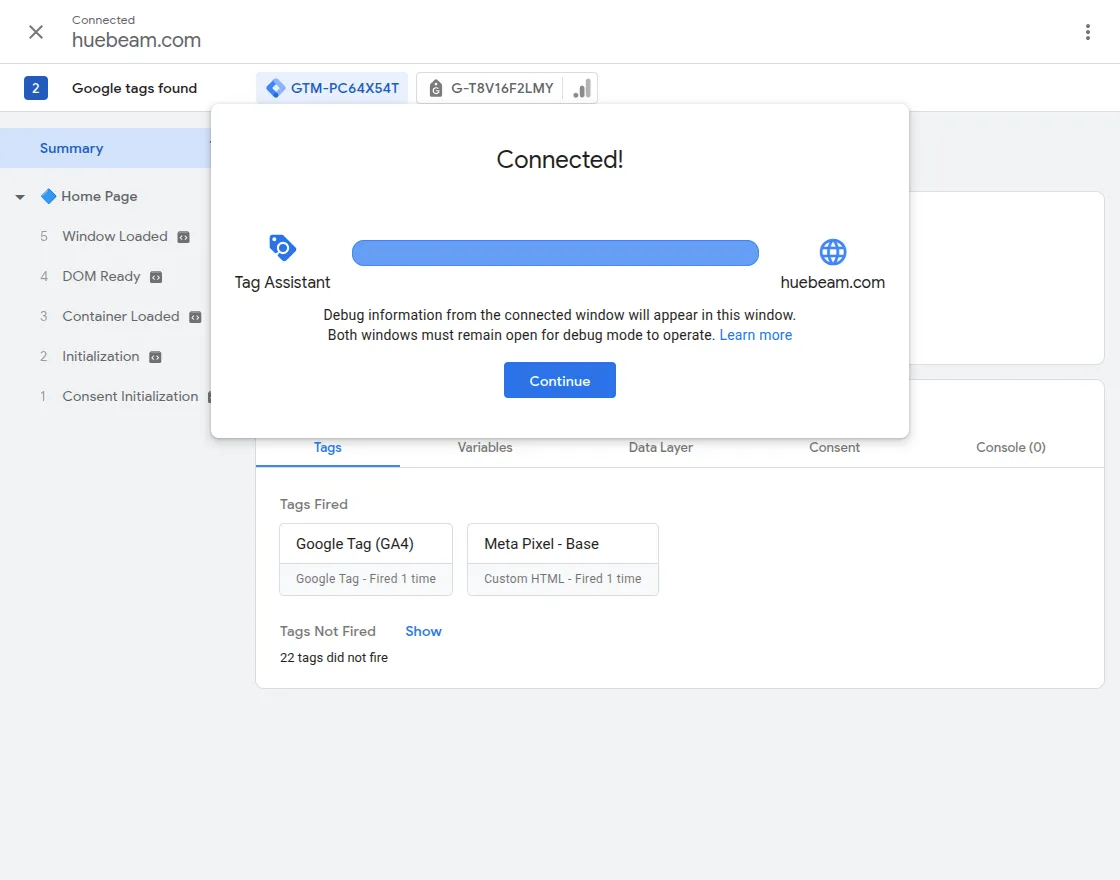1120x880 pixels.
Task: Click the 'Connected!' dialog heading
Action: [559, 159]
